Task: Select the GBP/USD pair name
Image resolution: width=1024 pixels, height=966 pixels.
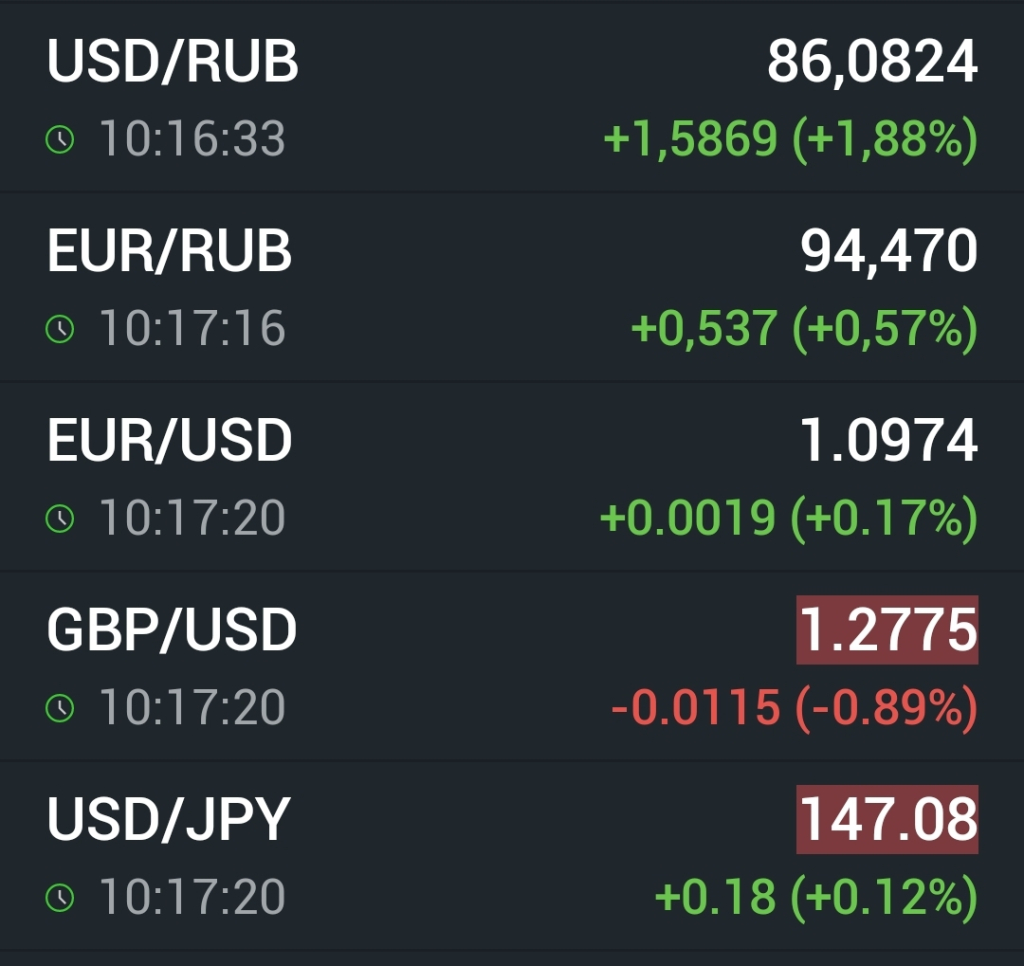Action: pyautogui.click(x=172, y=630)
